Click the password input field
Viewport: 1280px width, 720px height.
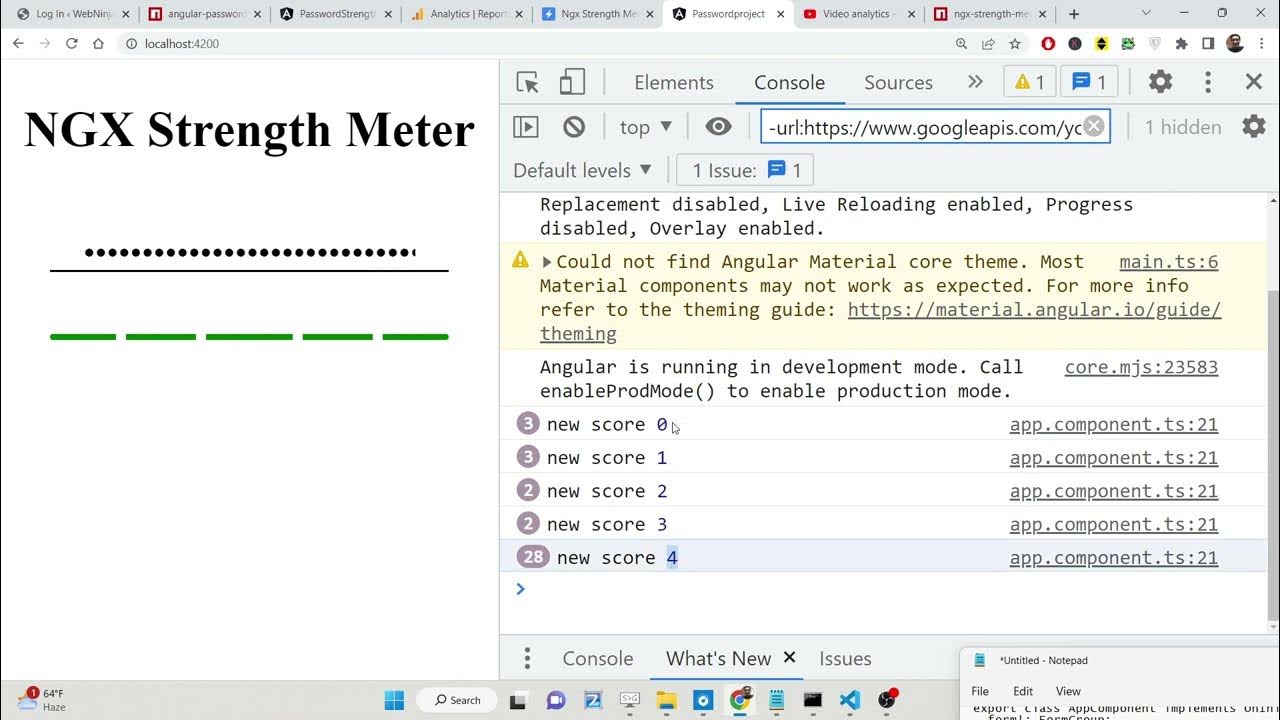click(x=249, y=253)
